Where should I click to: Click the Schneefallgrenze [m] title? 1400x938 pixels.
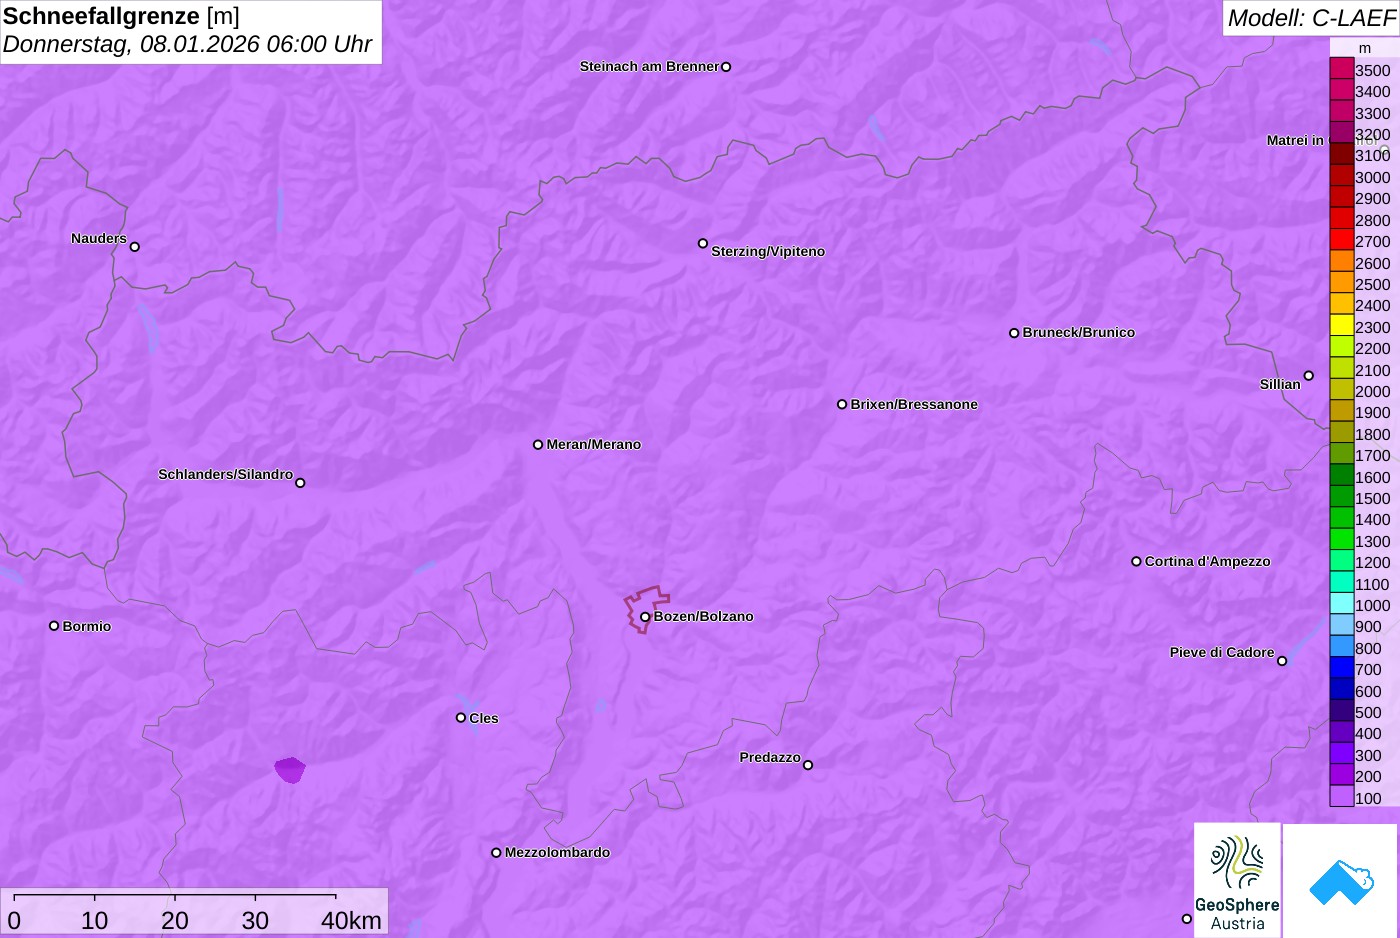pos(121,16)
